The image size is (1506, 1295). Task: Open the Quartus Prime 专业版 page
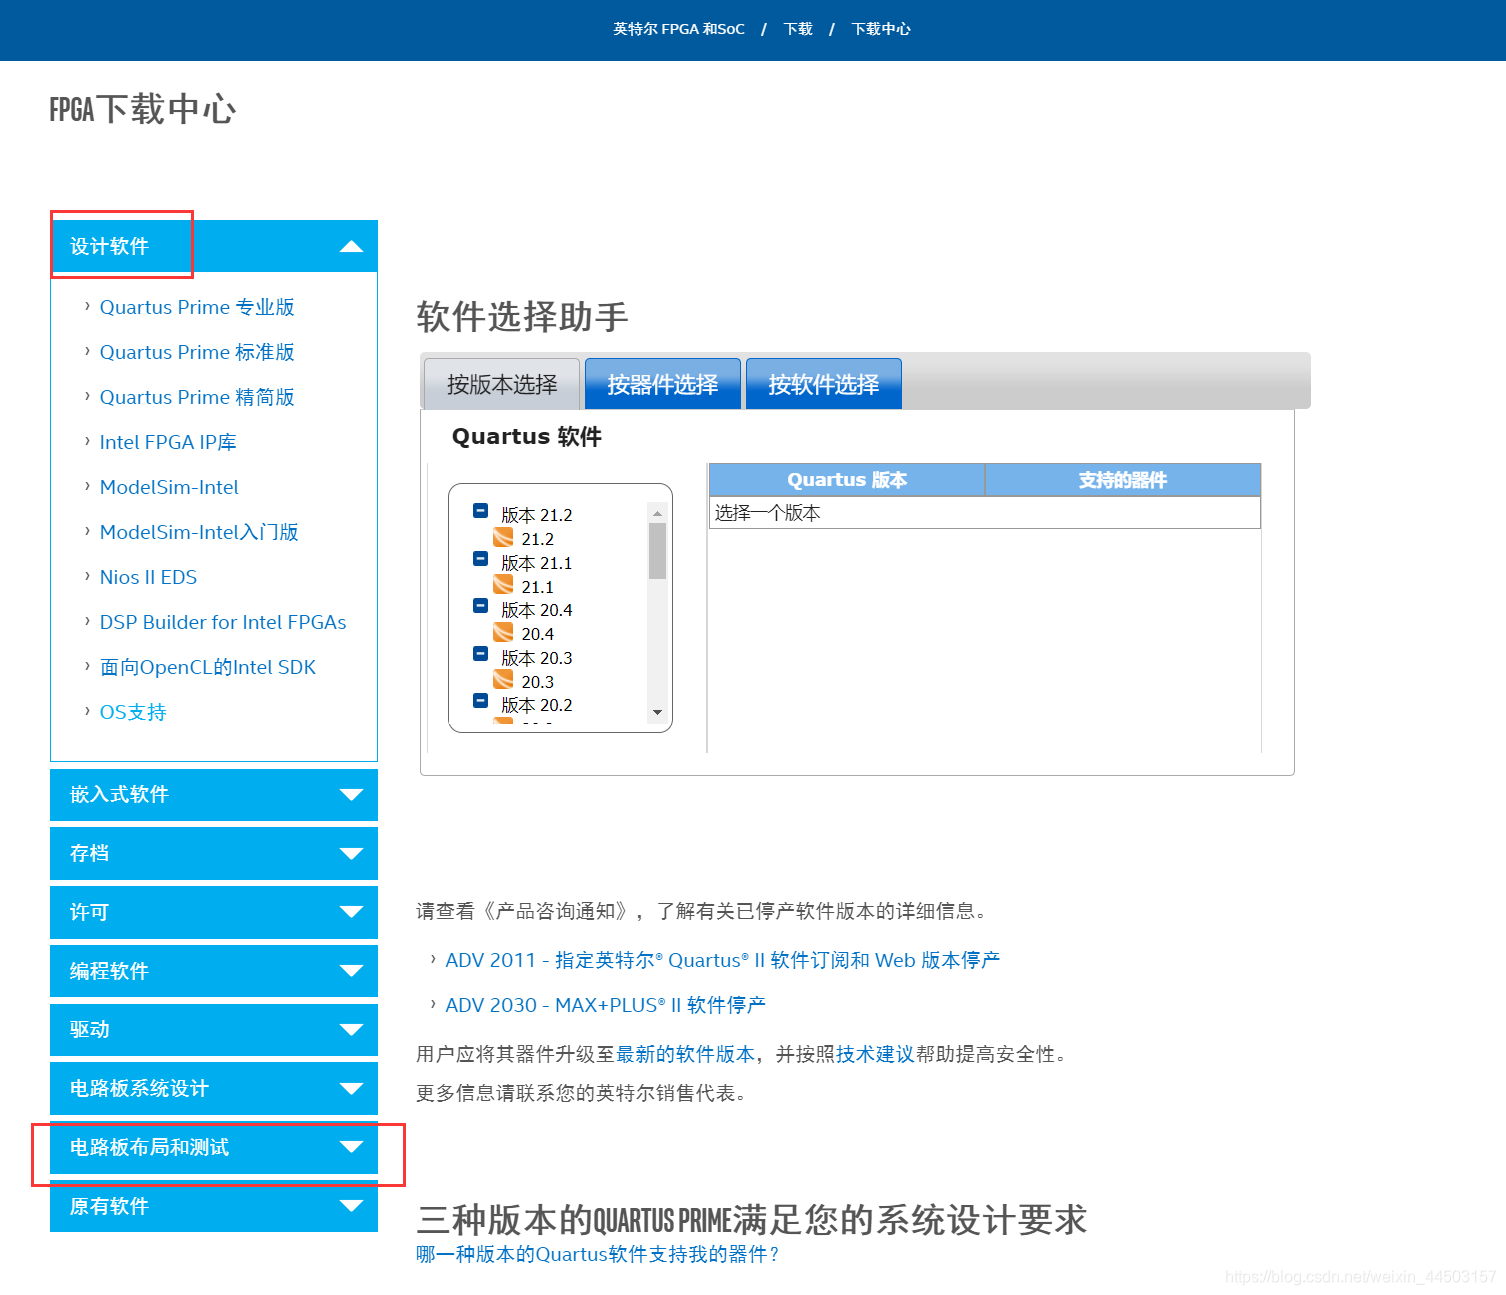click(x=197, y=307)
